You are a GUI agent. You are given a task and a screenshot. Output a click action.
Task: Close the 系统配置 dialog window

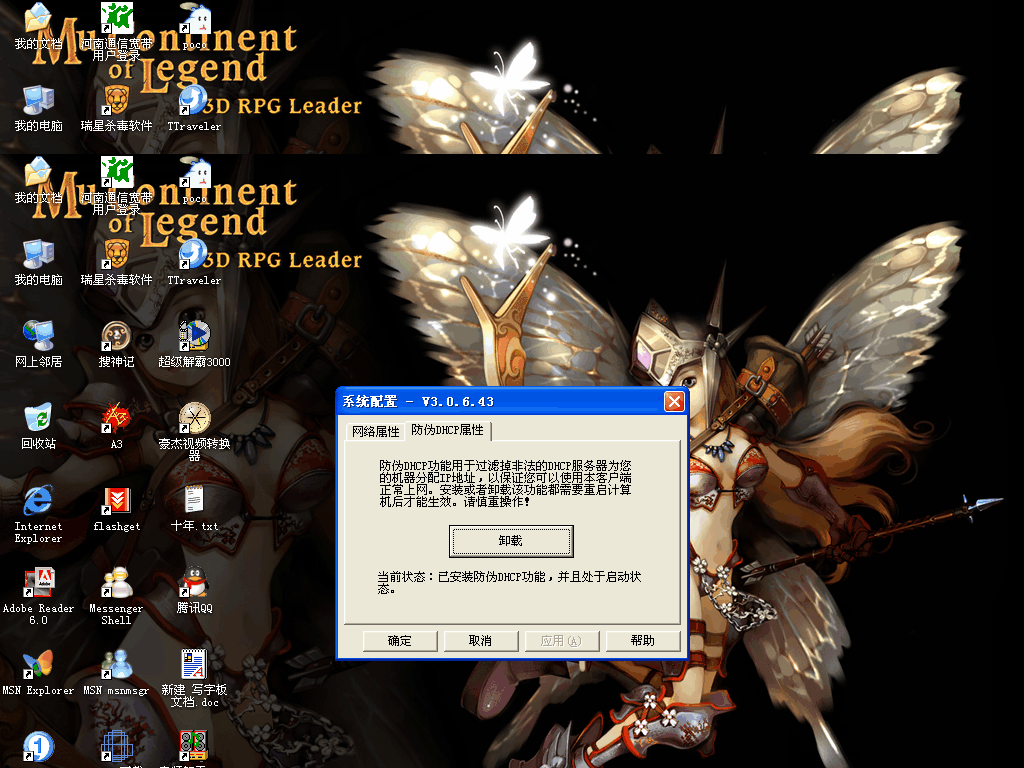(x=674, y=402)
